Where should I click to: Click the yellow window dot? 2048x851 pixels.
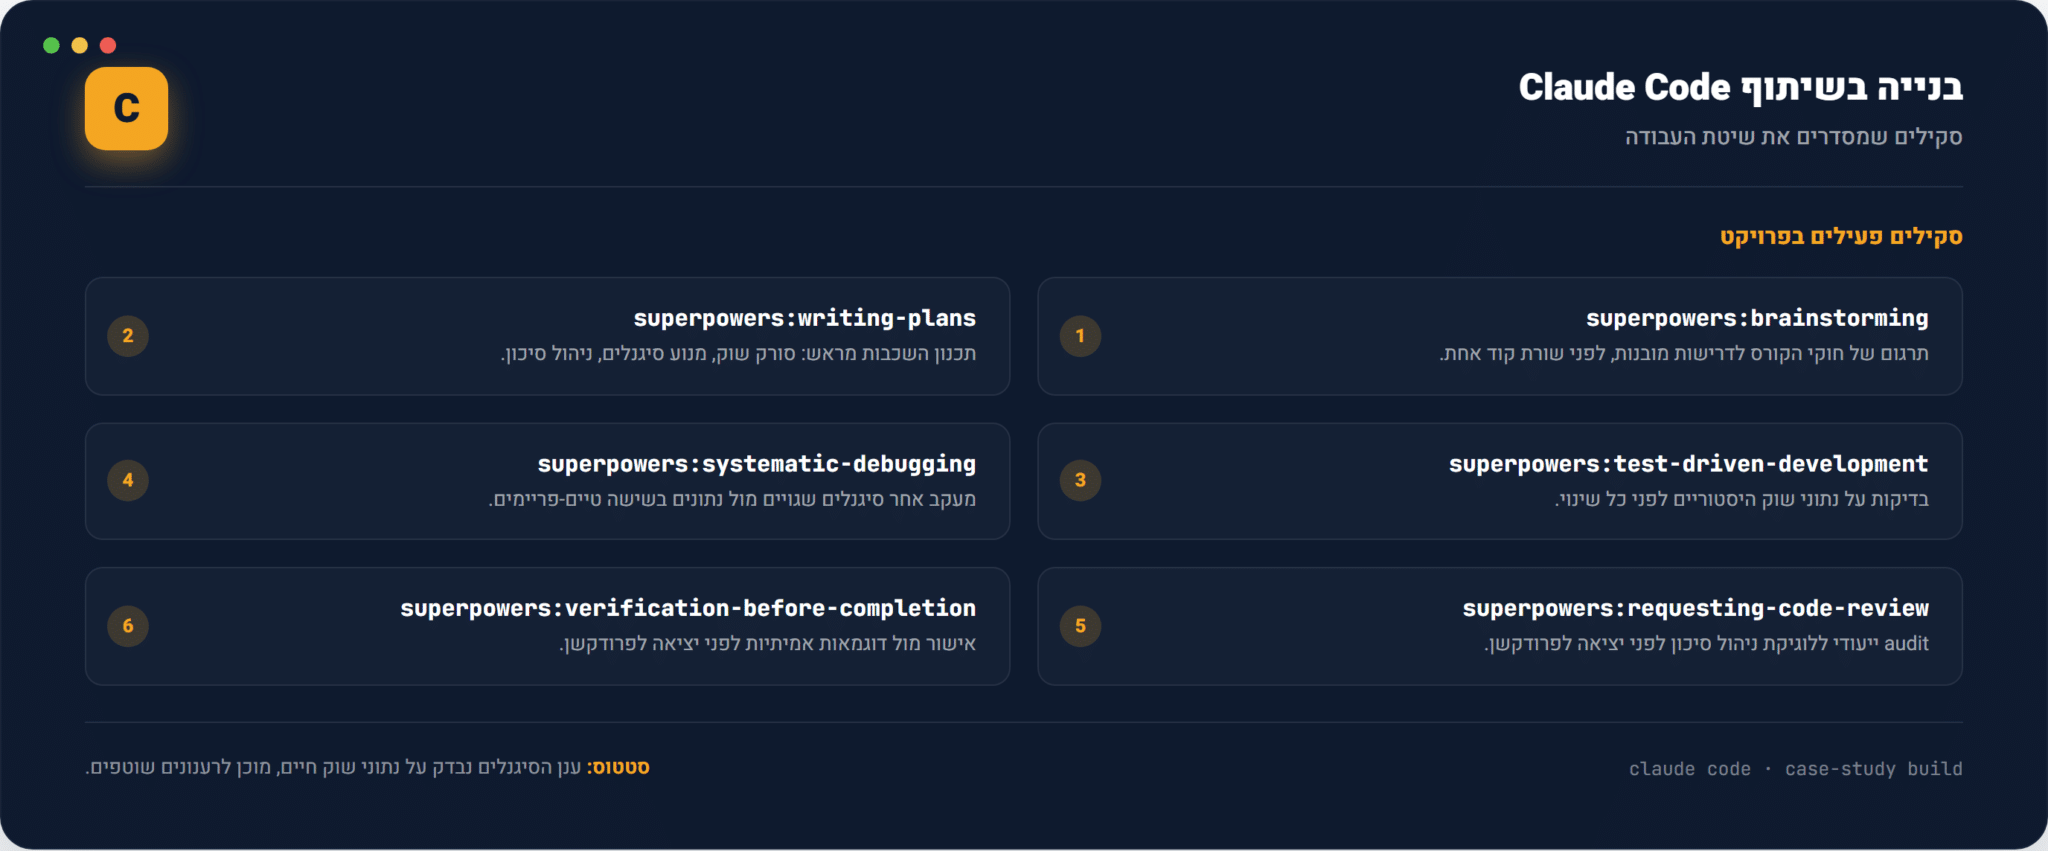pos(80,45)
